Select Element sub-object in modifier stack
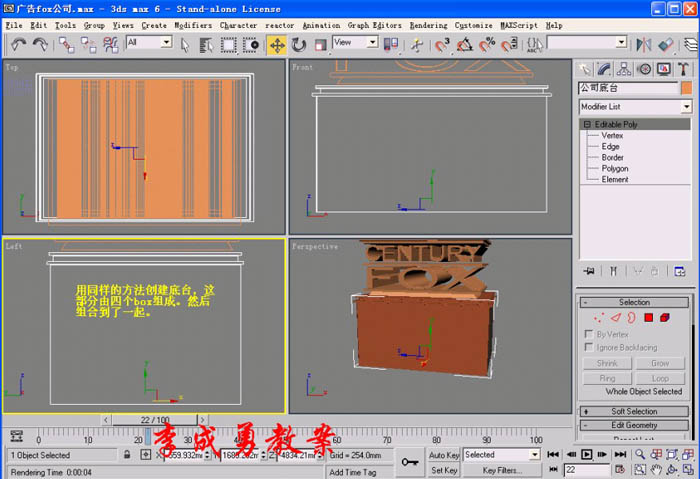 point(615,179)
